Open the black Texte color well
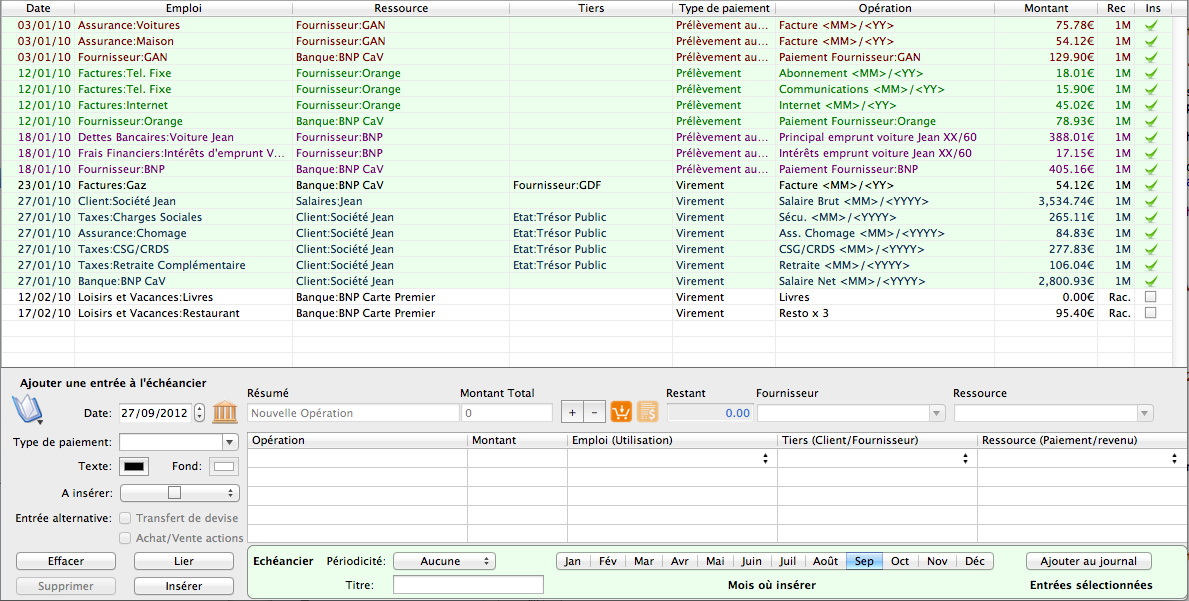The width and height of the screenshot is (1189, 601). (x=136, y=466)
